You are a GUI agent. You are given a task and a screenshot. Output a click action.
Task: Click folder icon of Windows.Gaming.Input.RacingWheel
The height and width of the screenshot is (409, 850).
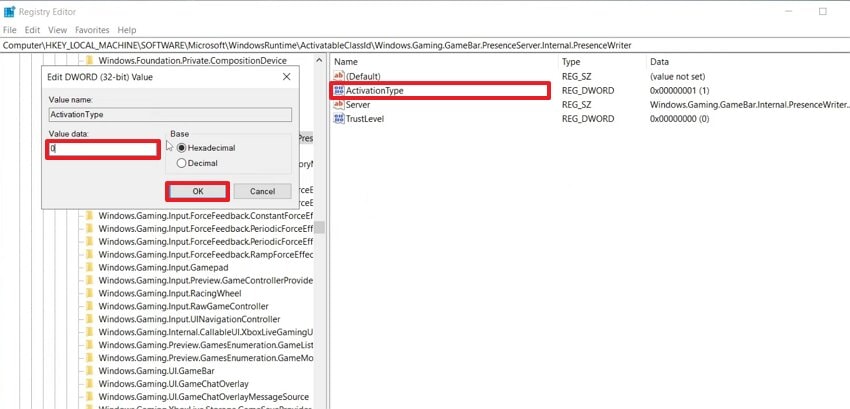point(89,293)
